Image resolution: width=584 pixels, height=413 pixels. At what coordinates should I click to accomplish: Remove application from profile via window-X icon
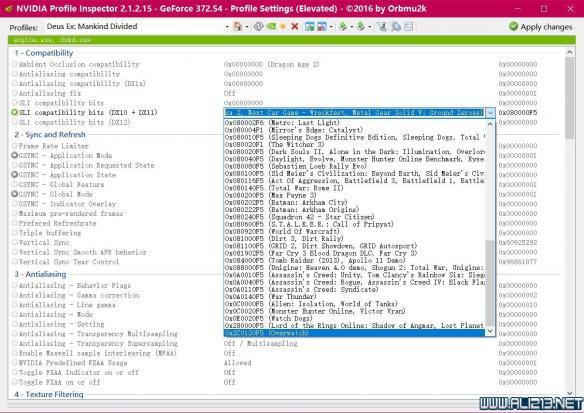coord(321,26)
